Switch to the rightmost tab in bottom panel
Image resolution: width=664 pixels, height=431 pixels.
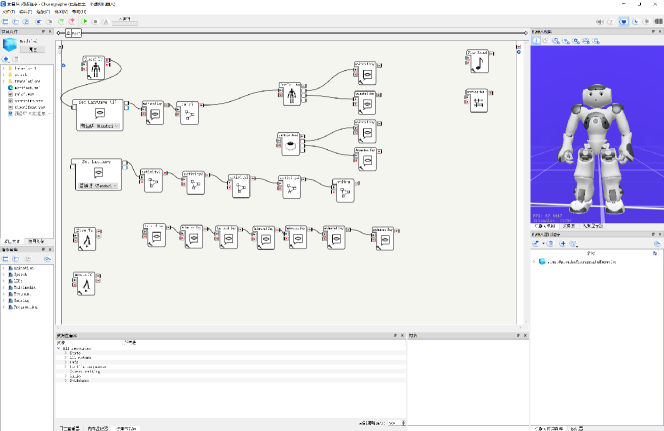point(127,427)
